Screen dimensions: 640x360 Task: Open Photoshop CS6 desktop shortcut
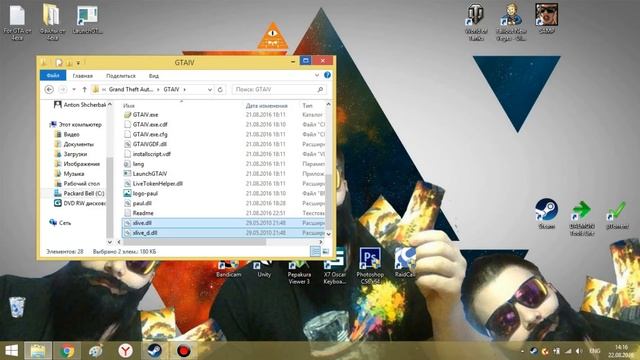(370, 265)
